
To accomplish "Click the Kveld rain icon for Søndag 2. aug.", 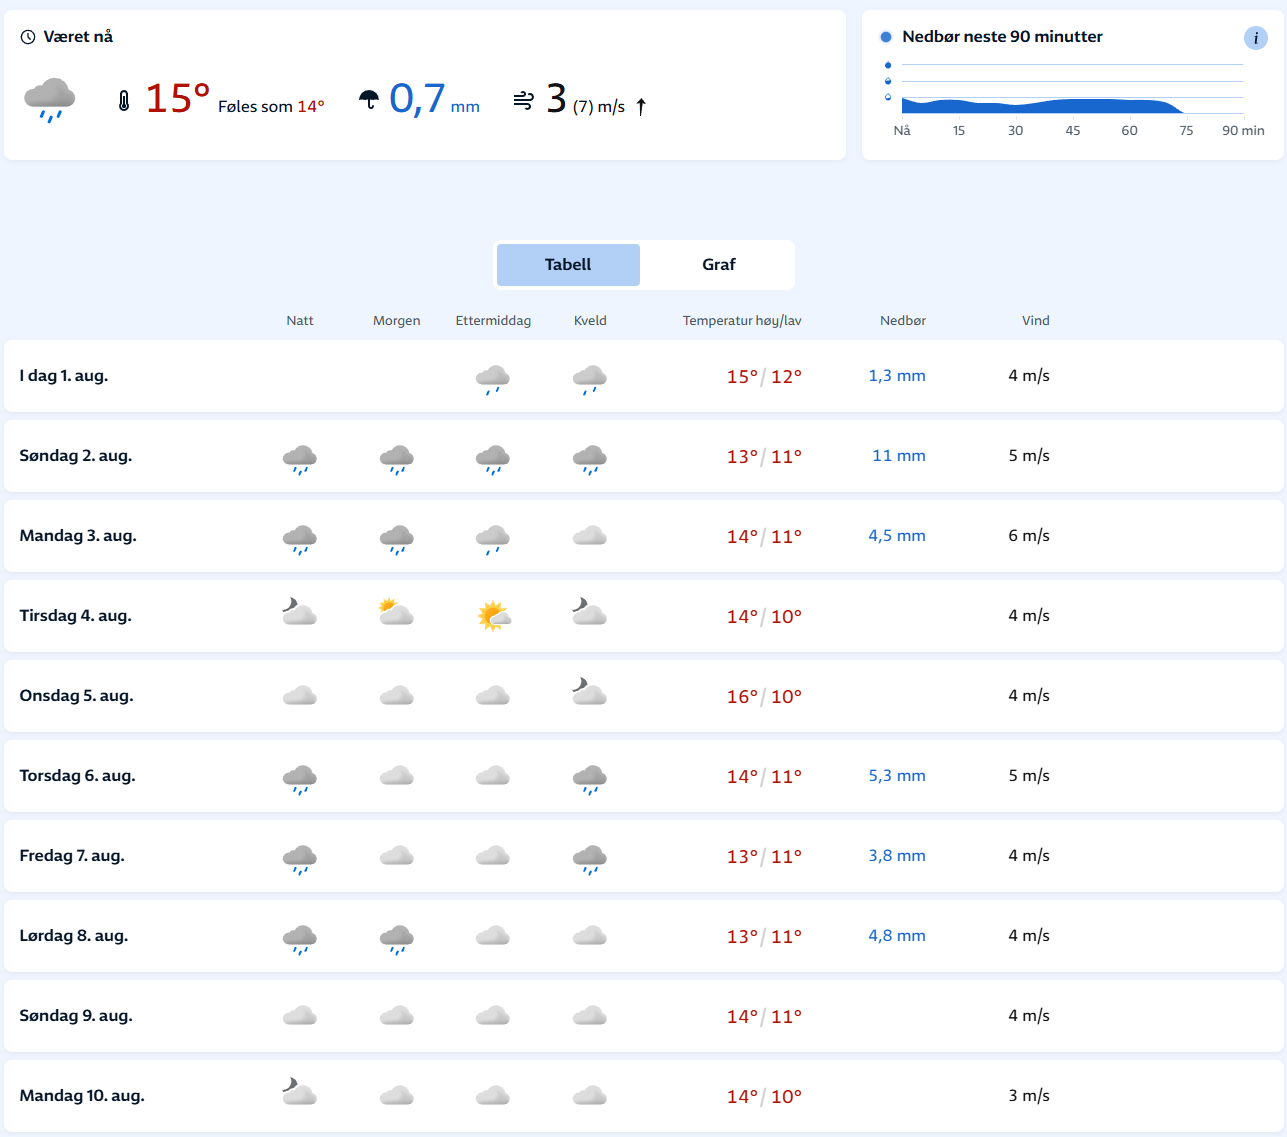I will click(590, 459).
